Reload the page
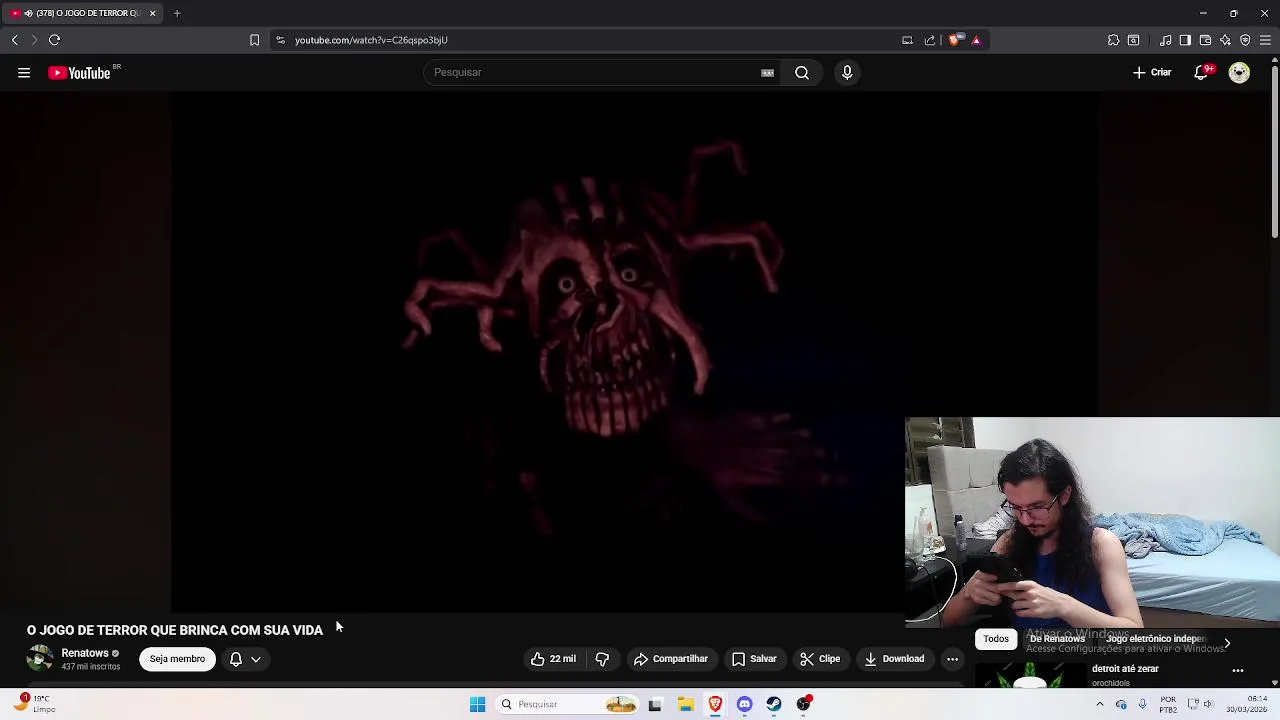The width and height of the screenshot is (1280, 720). 54,40
